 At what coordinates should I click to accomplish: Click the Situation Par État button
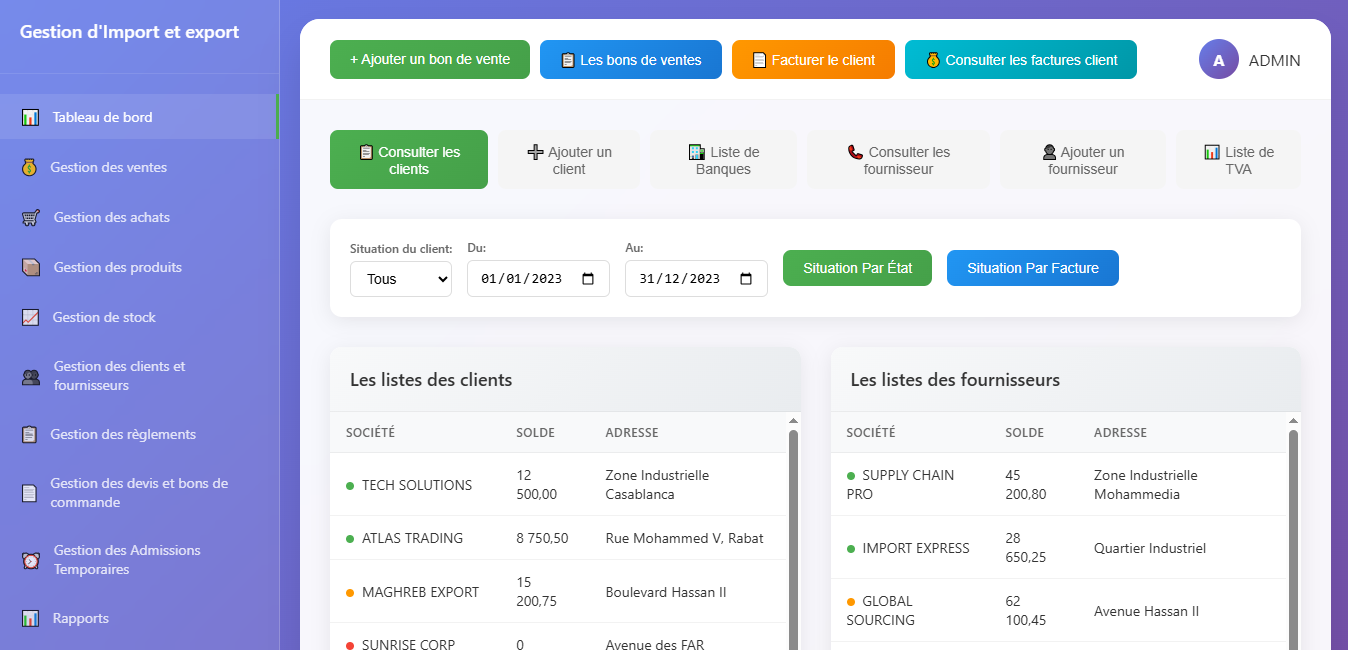(x=857, y=268)
